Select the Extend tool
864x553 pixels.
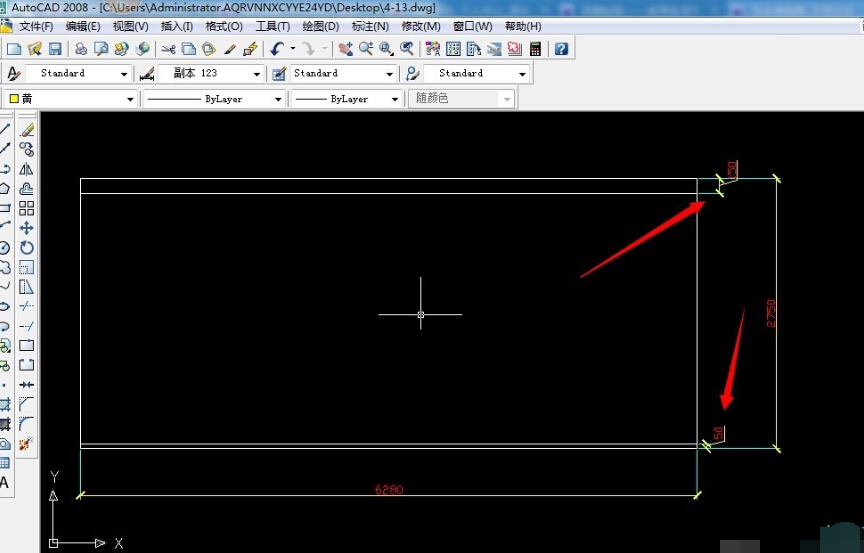tap(26, 326)
